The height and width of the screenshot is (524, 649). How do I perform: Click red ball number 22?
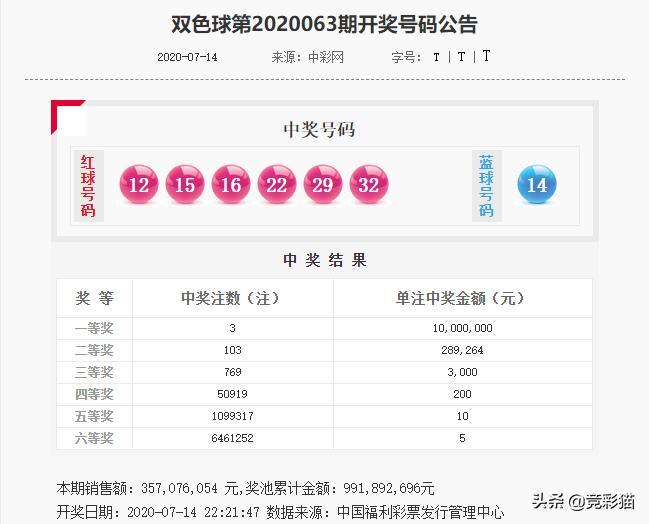tap(276, 184)
